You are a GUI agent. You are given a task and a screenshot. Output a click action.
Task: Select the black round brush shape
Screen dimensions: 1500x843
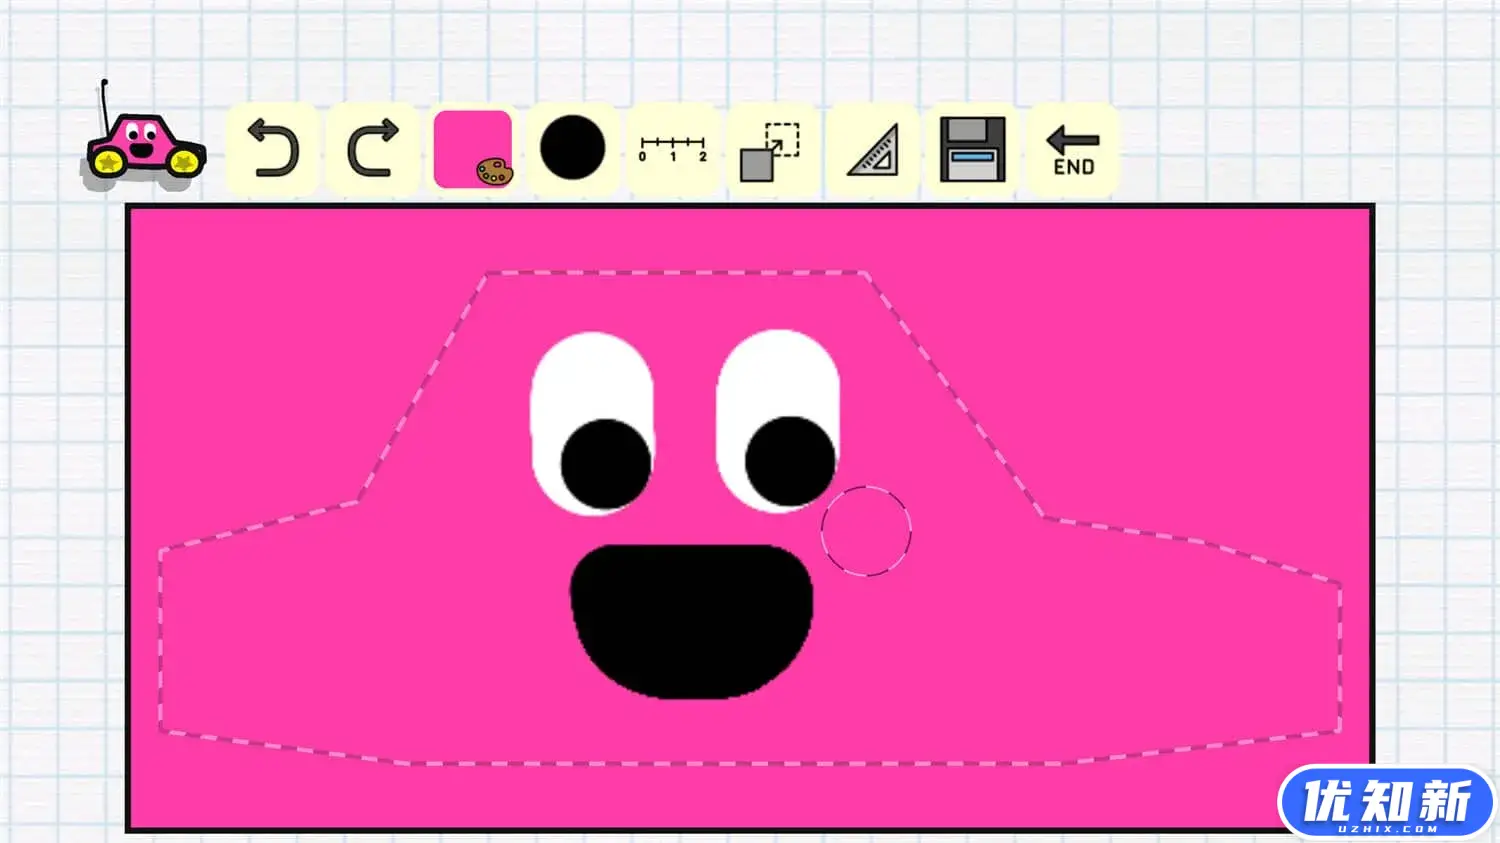tap(572, 148)
